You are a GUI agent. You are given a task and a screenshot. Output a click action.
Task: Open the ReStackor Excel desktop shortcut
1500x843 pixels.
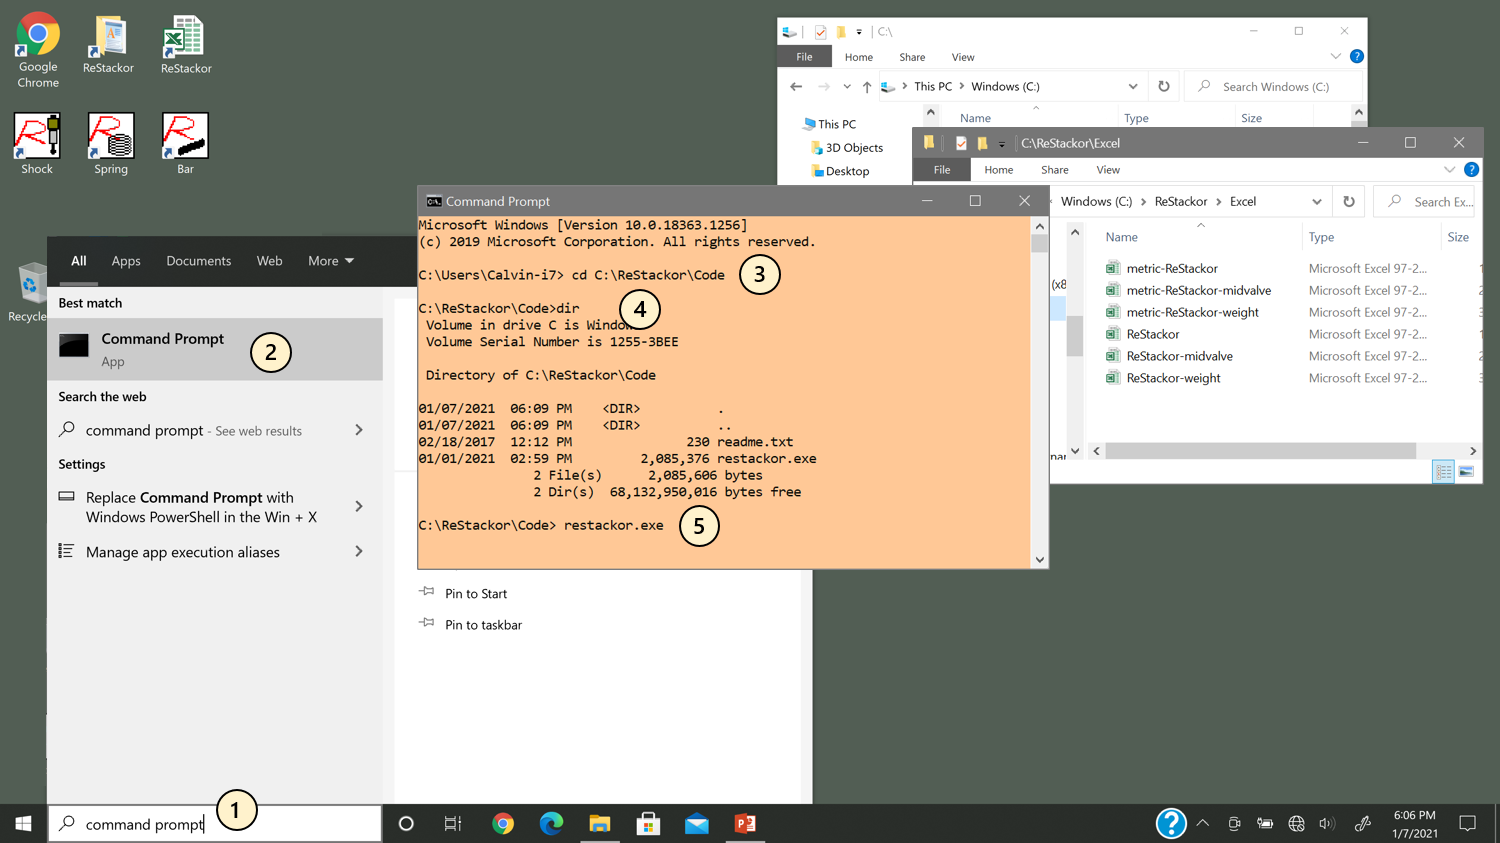[x=186, y=45]
